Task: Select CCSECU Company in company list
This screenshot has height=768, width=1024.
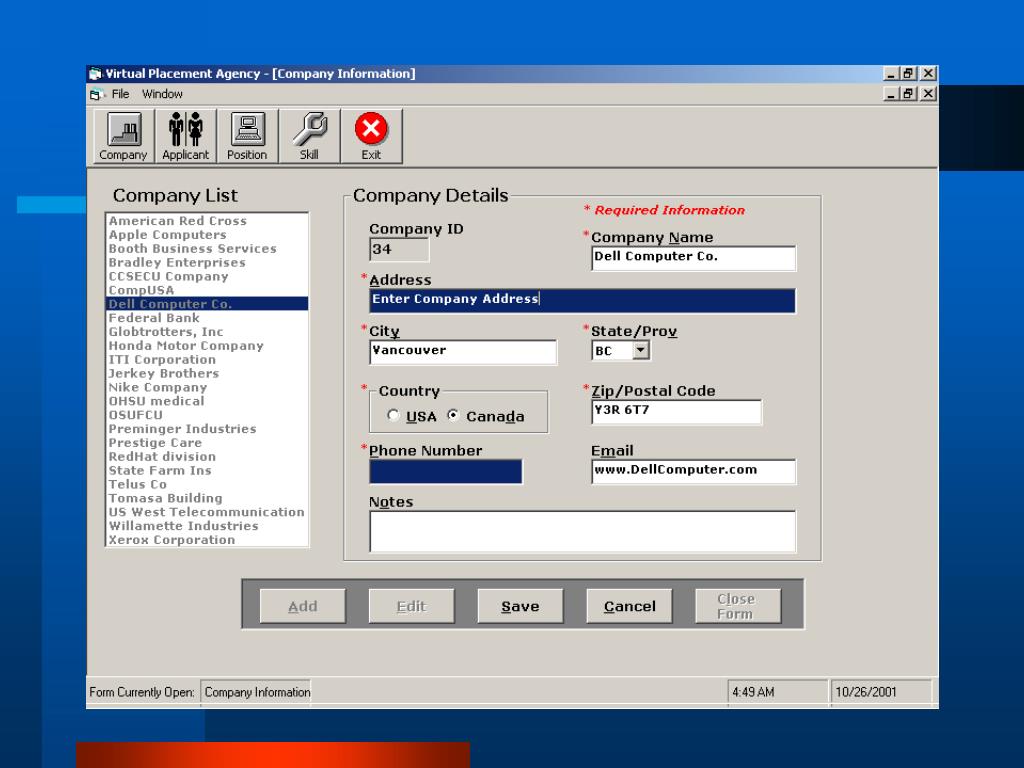Action: point(207,276)
